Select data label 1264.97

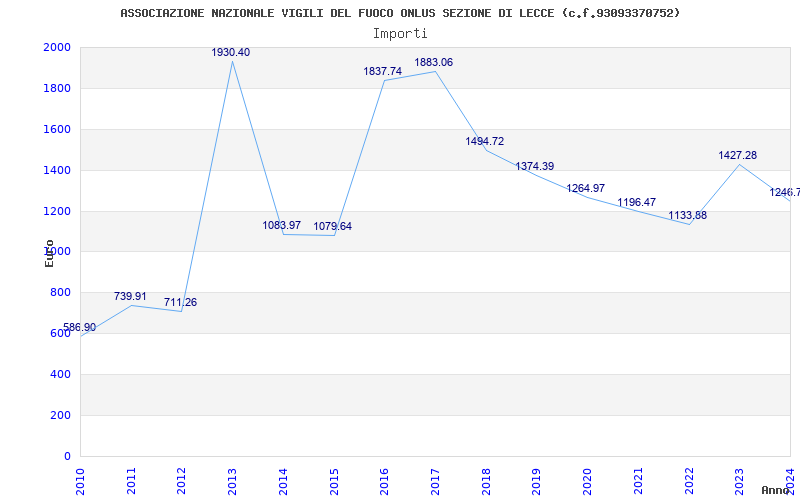point(586,188)
